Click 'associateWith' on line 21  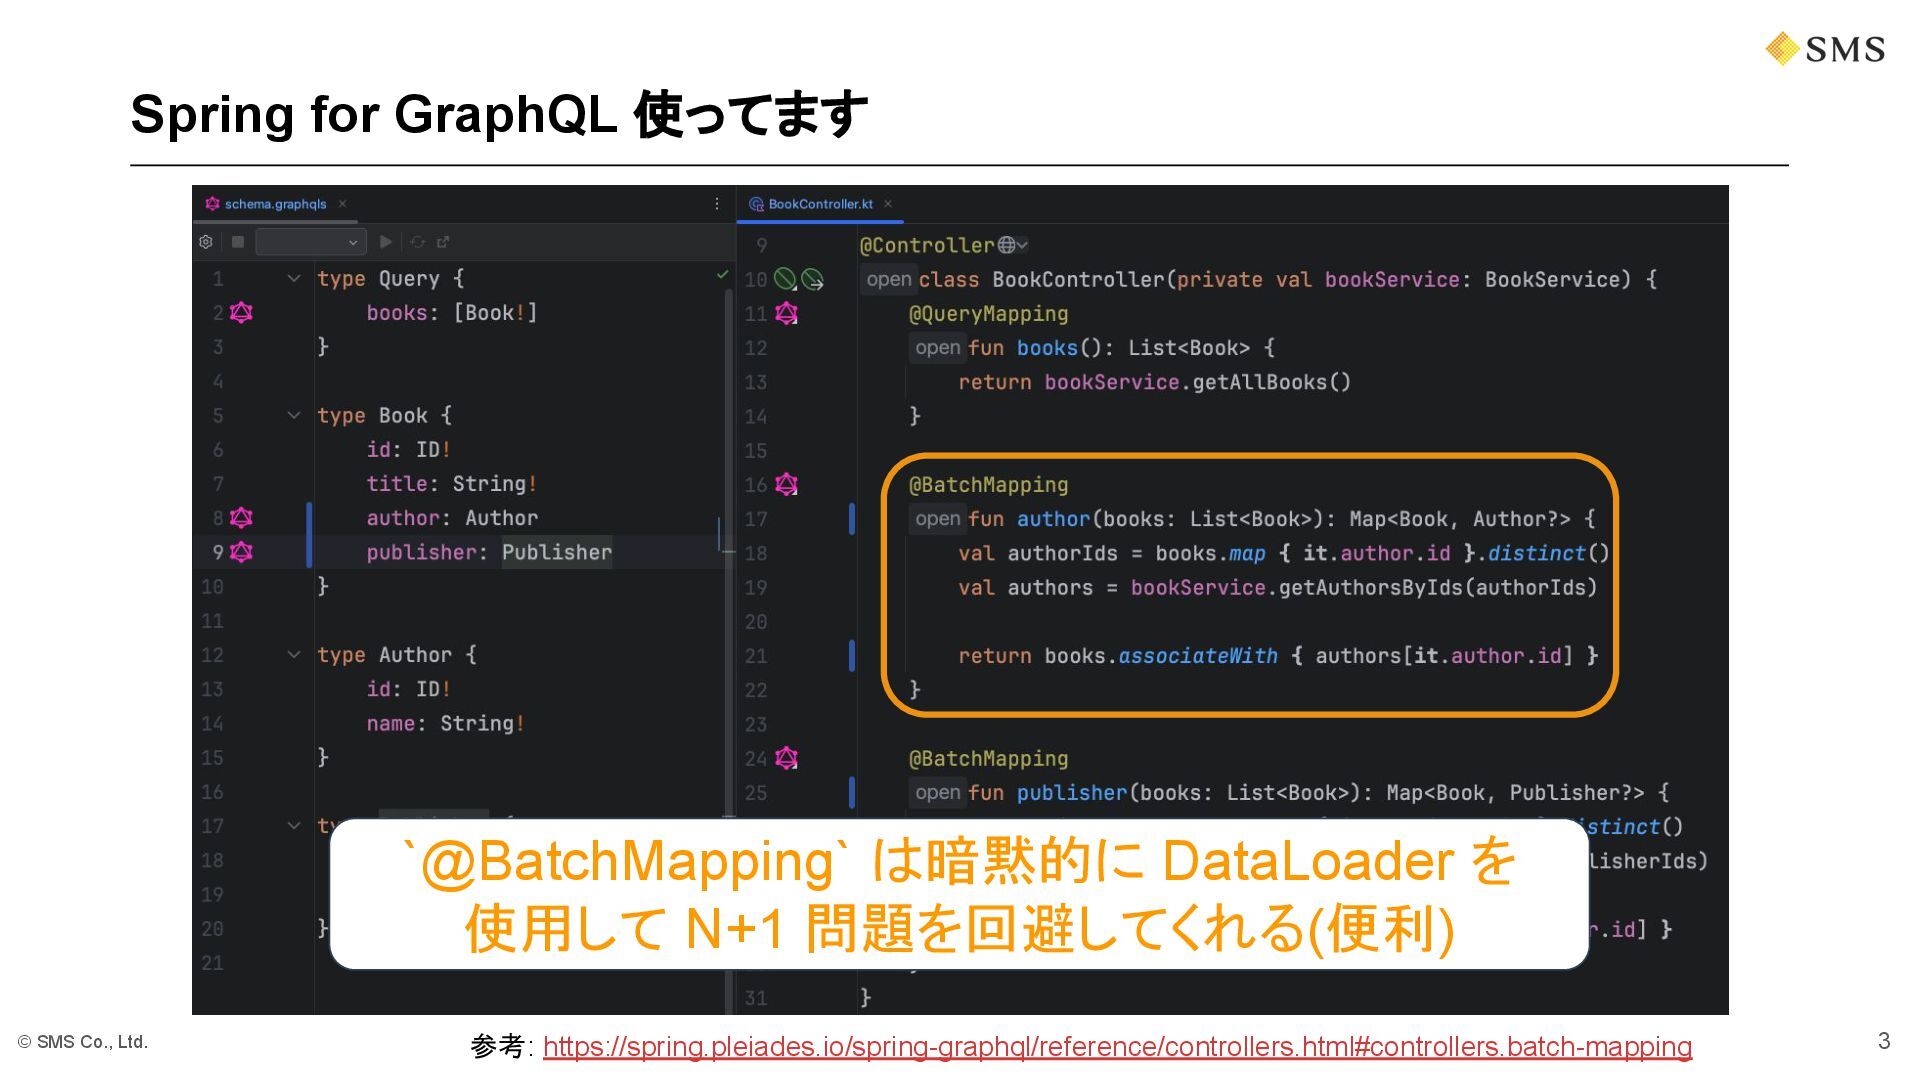(x=1198, y=656)
